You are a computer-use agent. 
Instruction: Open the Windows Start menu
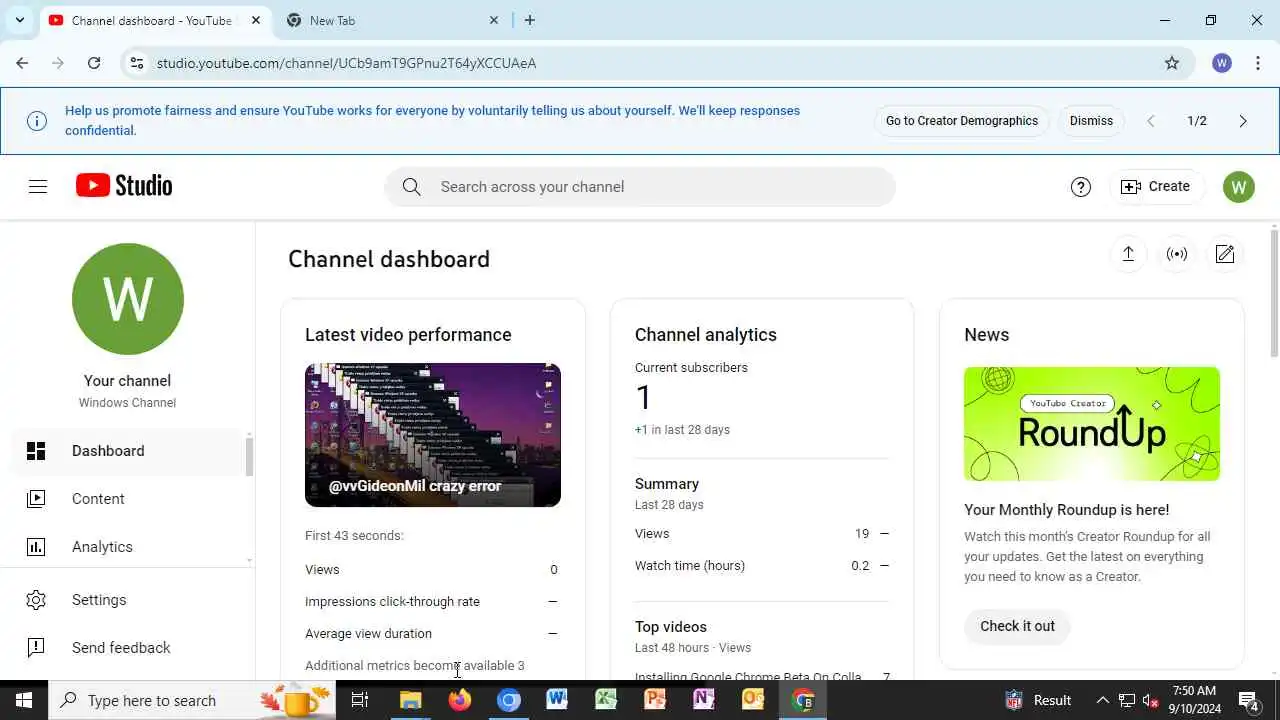[x=24, y=700]
